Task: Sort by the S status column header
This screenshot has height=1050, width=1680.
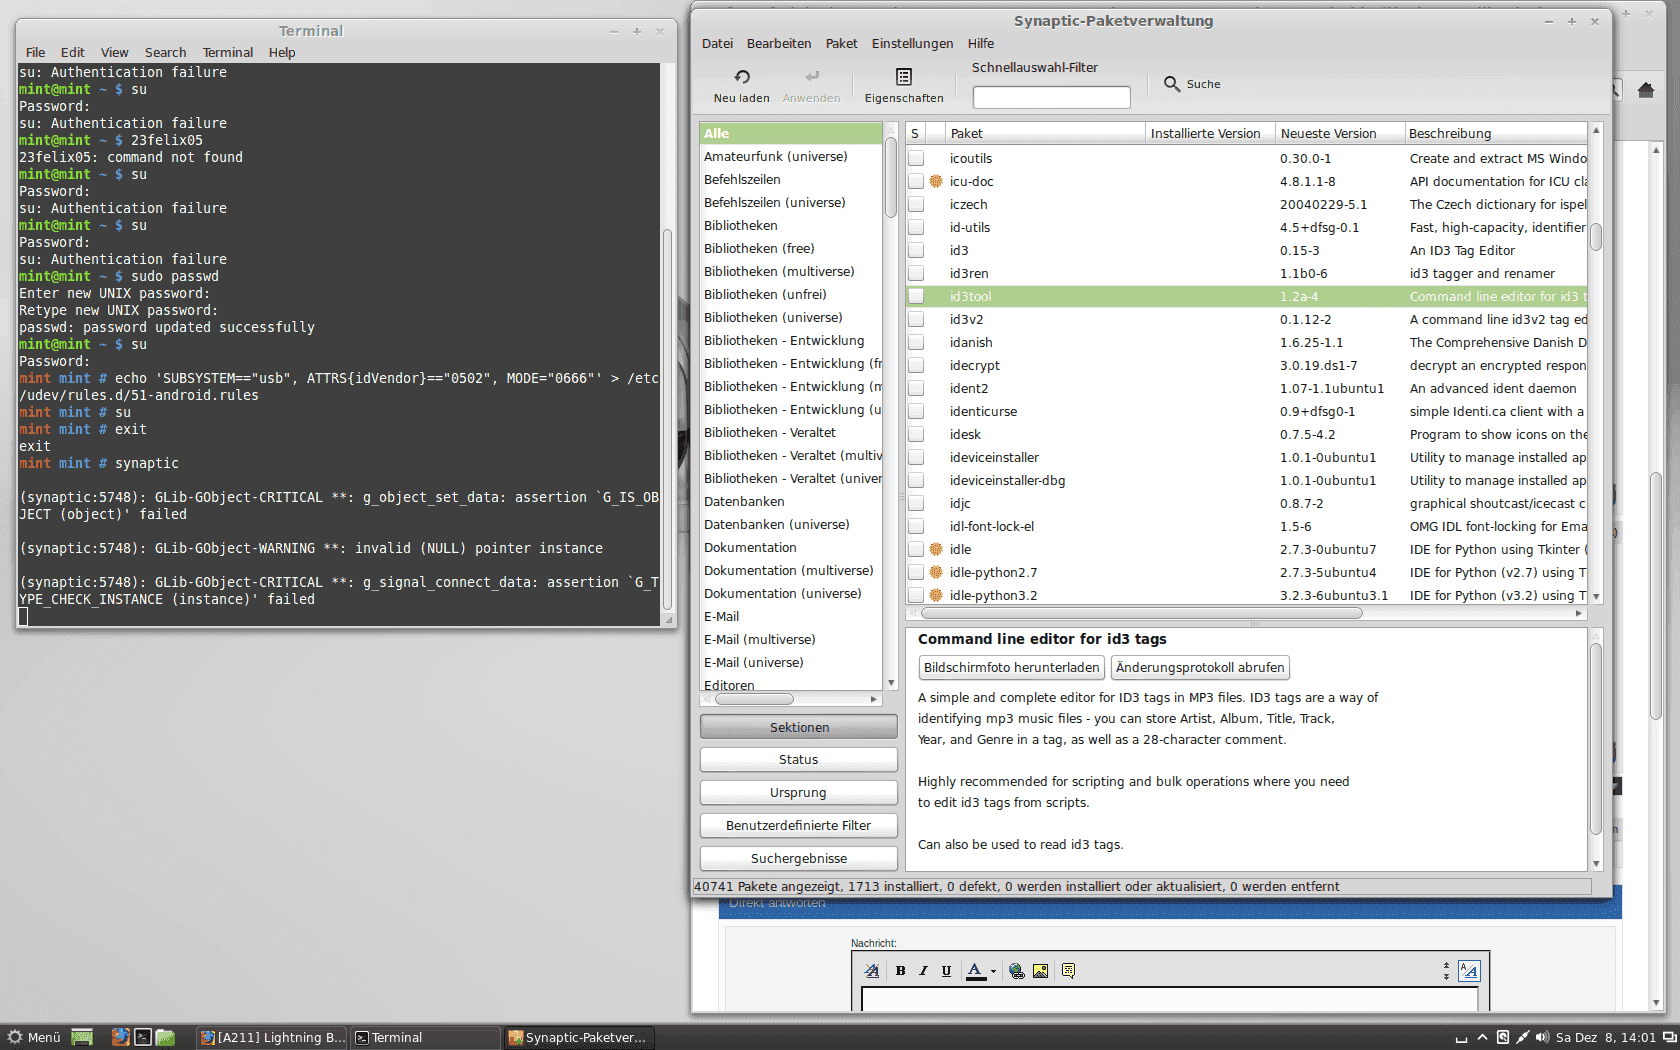Action: tap(915, 133)
